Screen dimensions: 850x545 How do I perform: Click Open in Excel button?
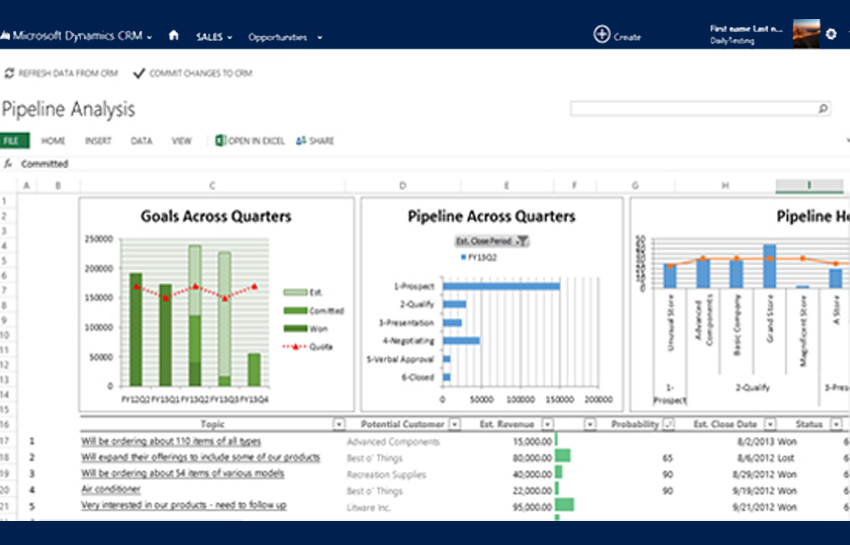(x=250, y=141)
